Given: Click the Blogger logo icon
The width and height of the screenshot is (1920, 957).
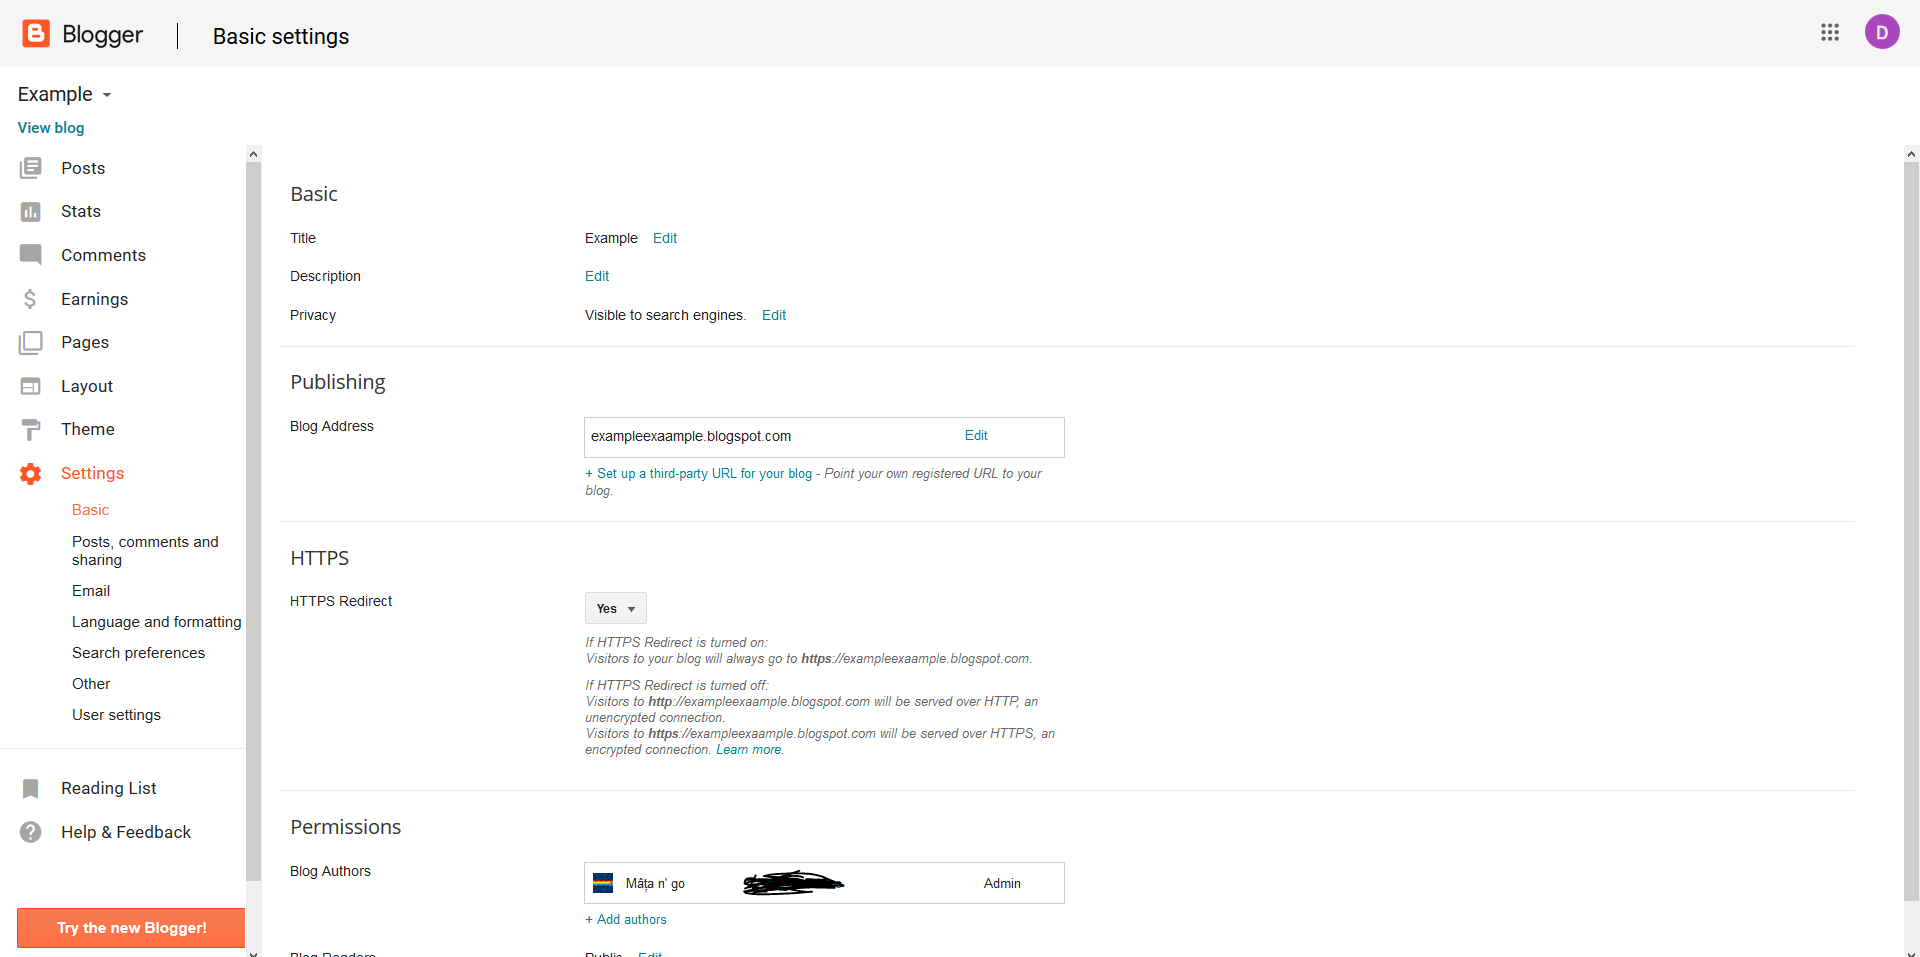Looking at the screenshot, I should point(36,34).
